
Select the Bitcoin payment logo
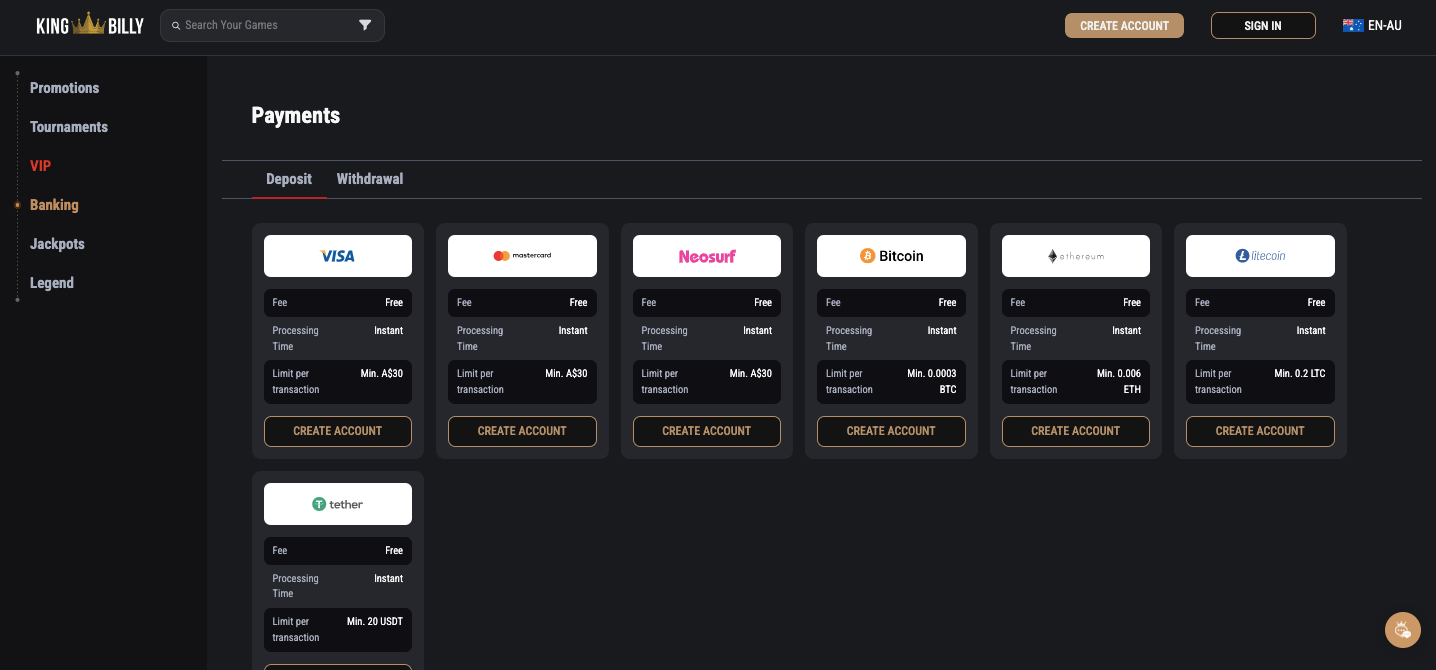click(x=891, y=256)
